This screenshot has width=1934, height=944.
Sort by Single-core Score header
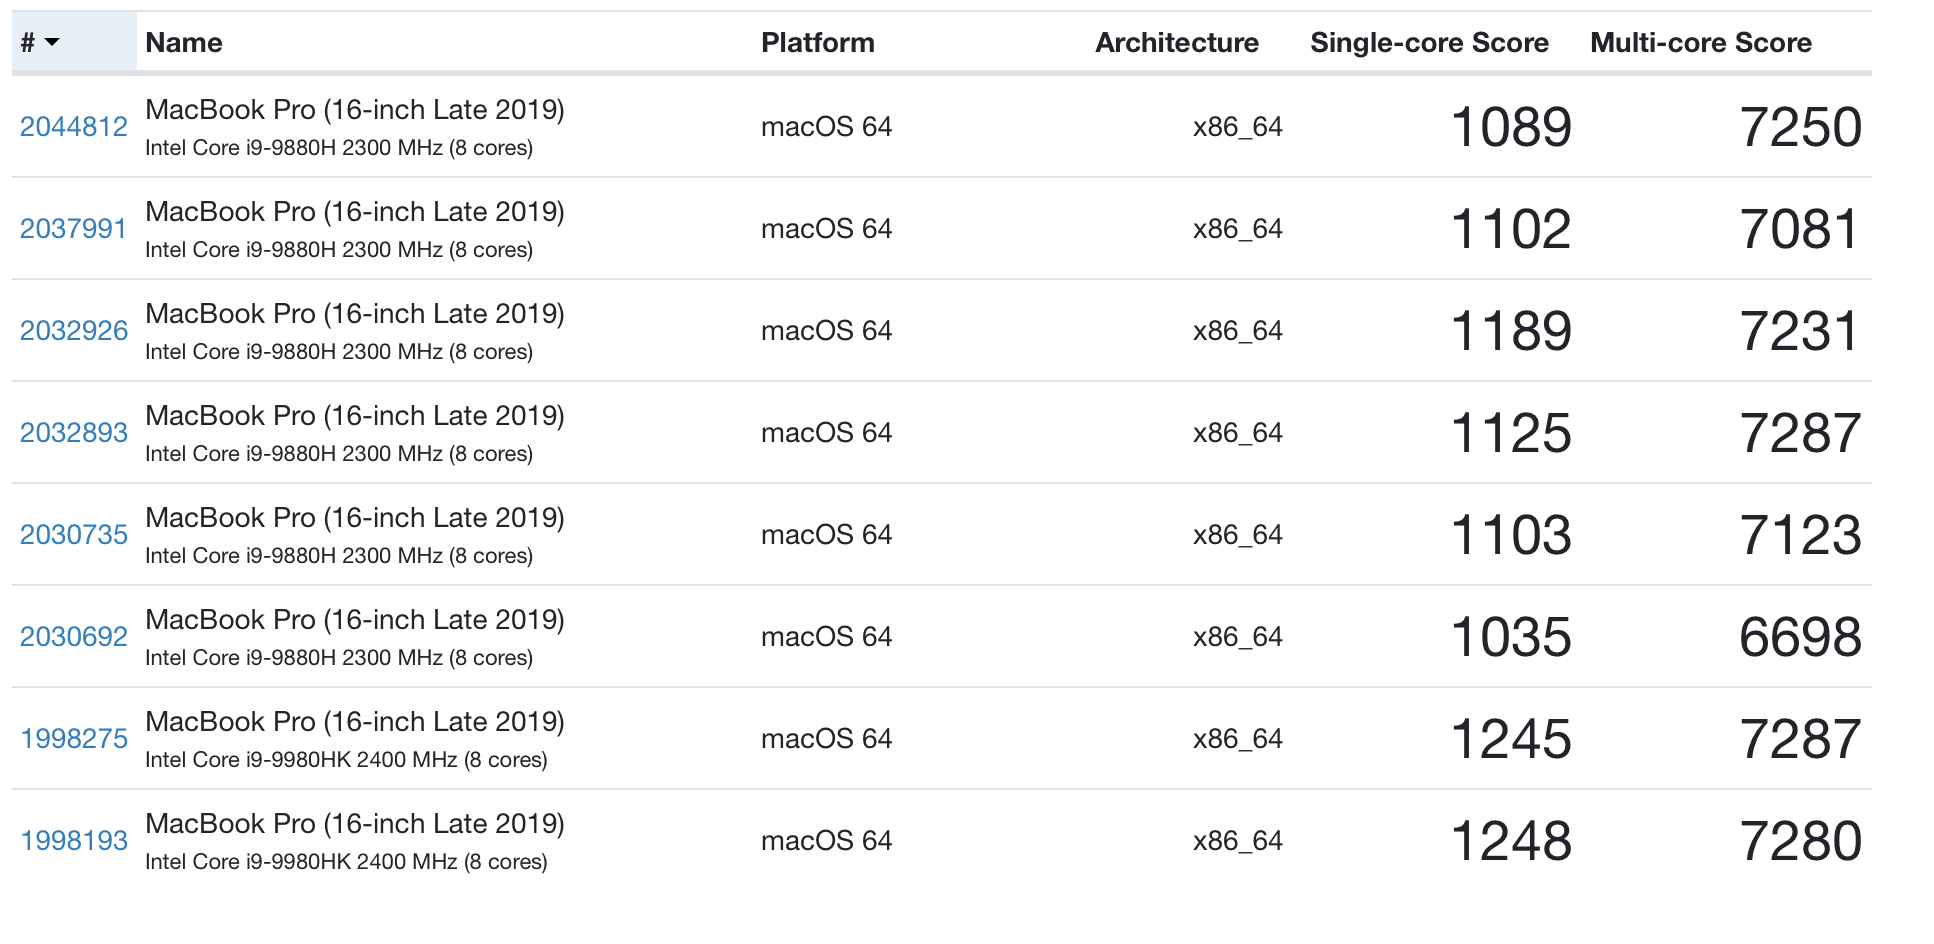[x=1428, y=42]
